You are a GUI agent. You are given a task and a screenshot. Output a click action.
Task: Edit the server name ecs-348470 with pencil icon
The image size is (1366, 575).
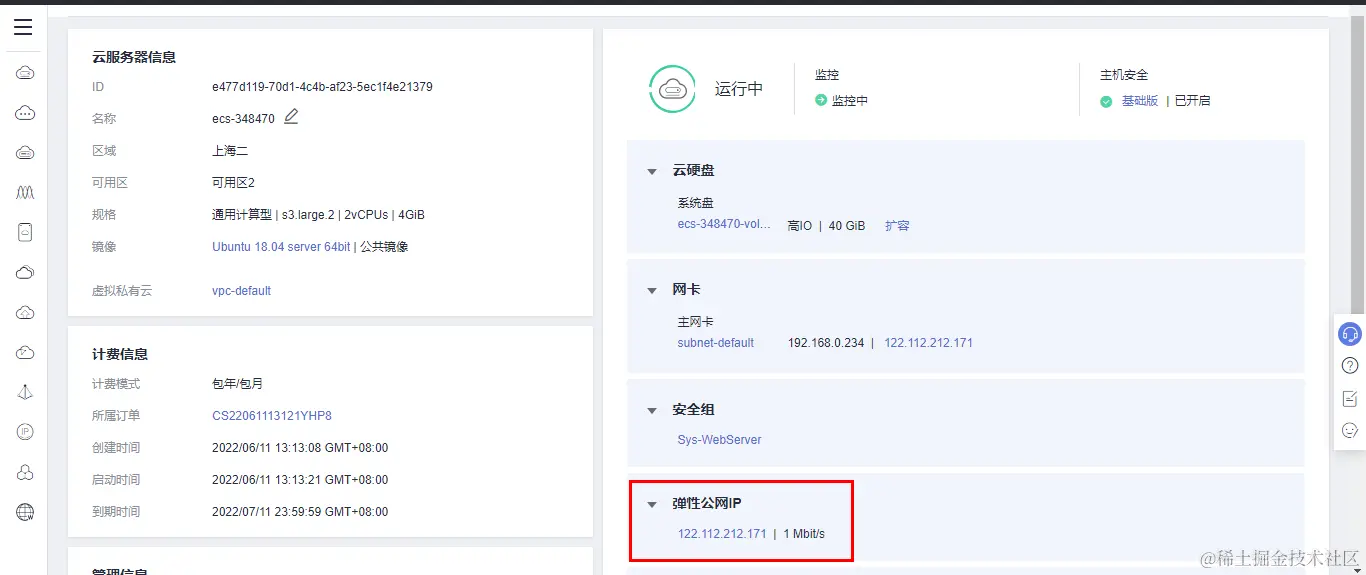coord(291,117)
